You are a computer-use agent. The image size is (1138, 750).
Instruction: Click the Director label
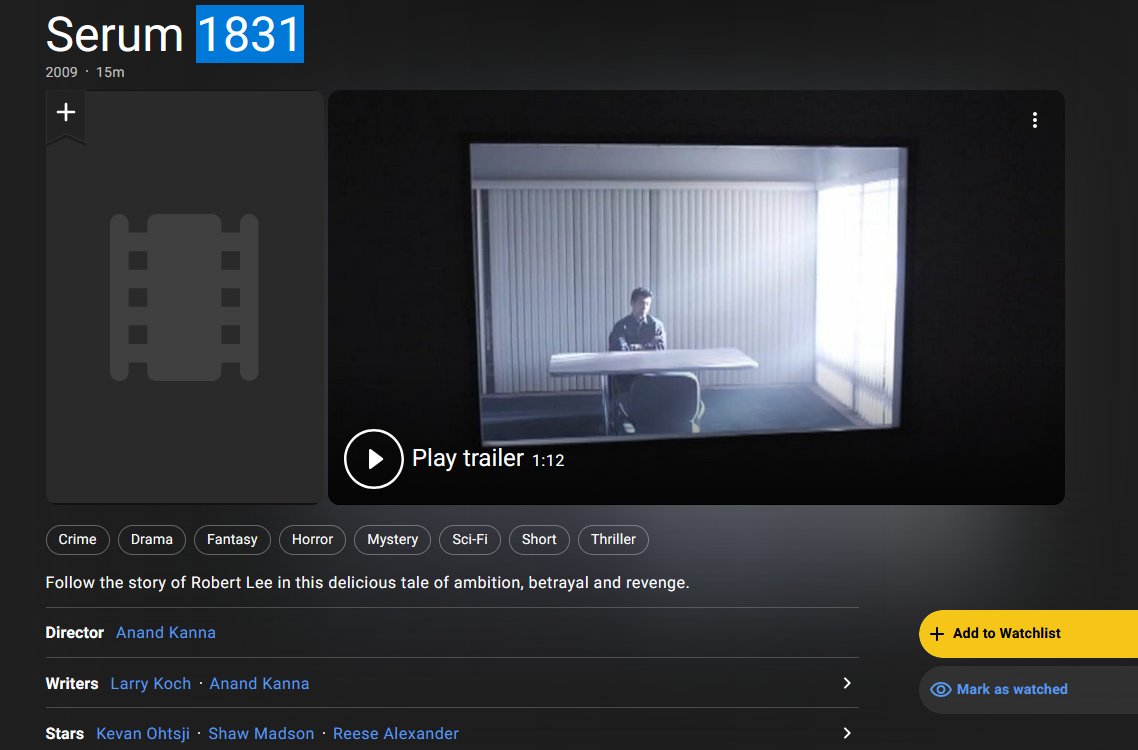coord(75,633)
